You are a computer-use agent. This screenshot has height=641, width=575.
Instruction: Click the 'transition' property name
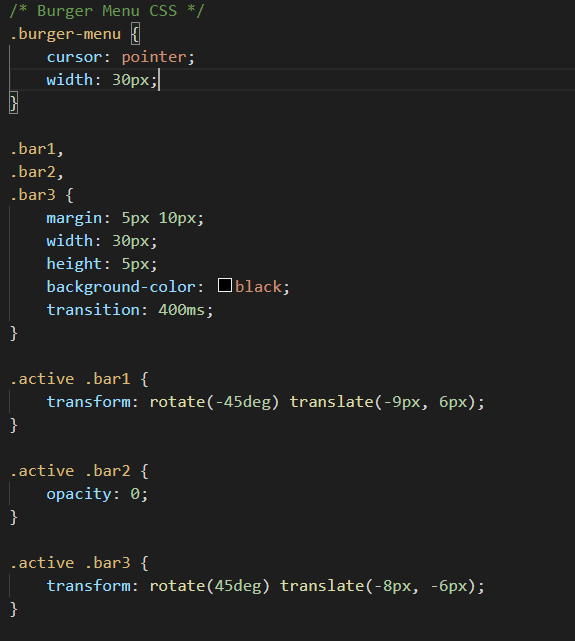click(93, 310)
